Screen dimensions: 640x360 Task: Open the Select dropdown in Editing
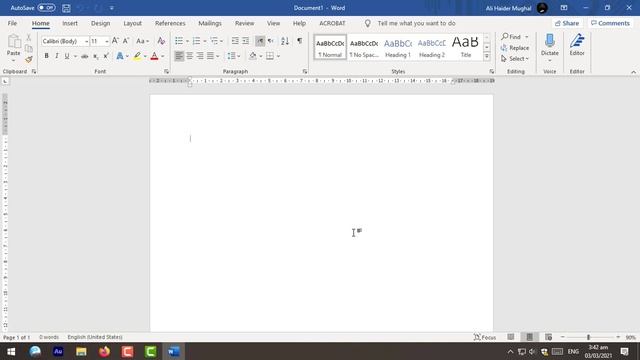(x=515, y=59)
